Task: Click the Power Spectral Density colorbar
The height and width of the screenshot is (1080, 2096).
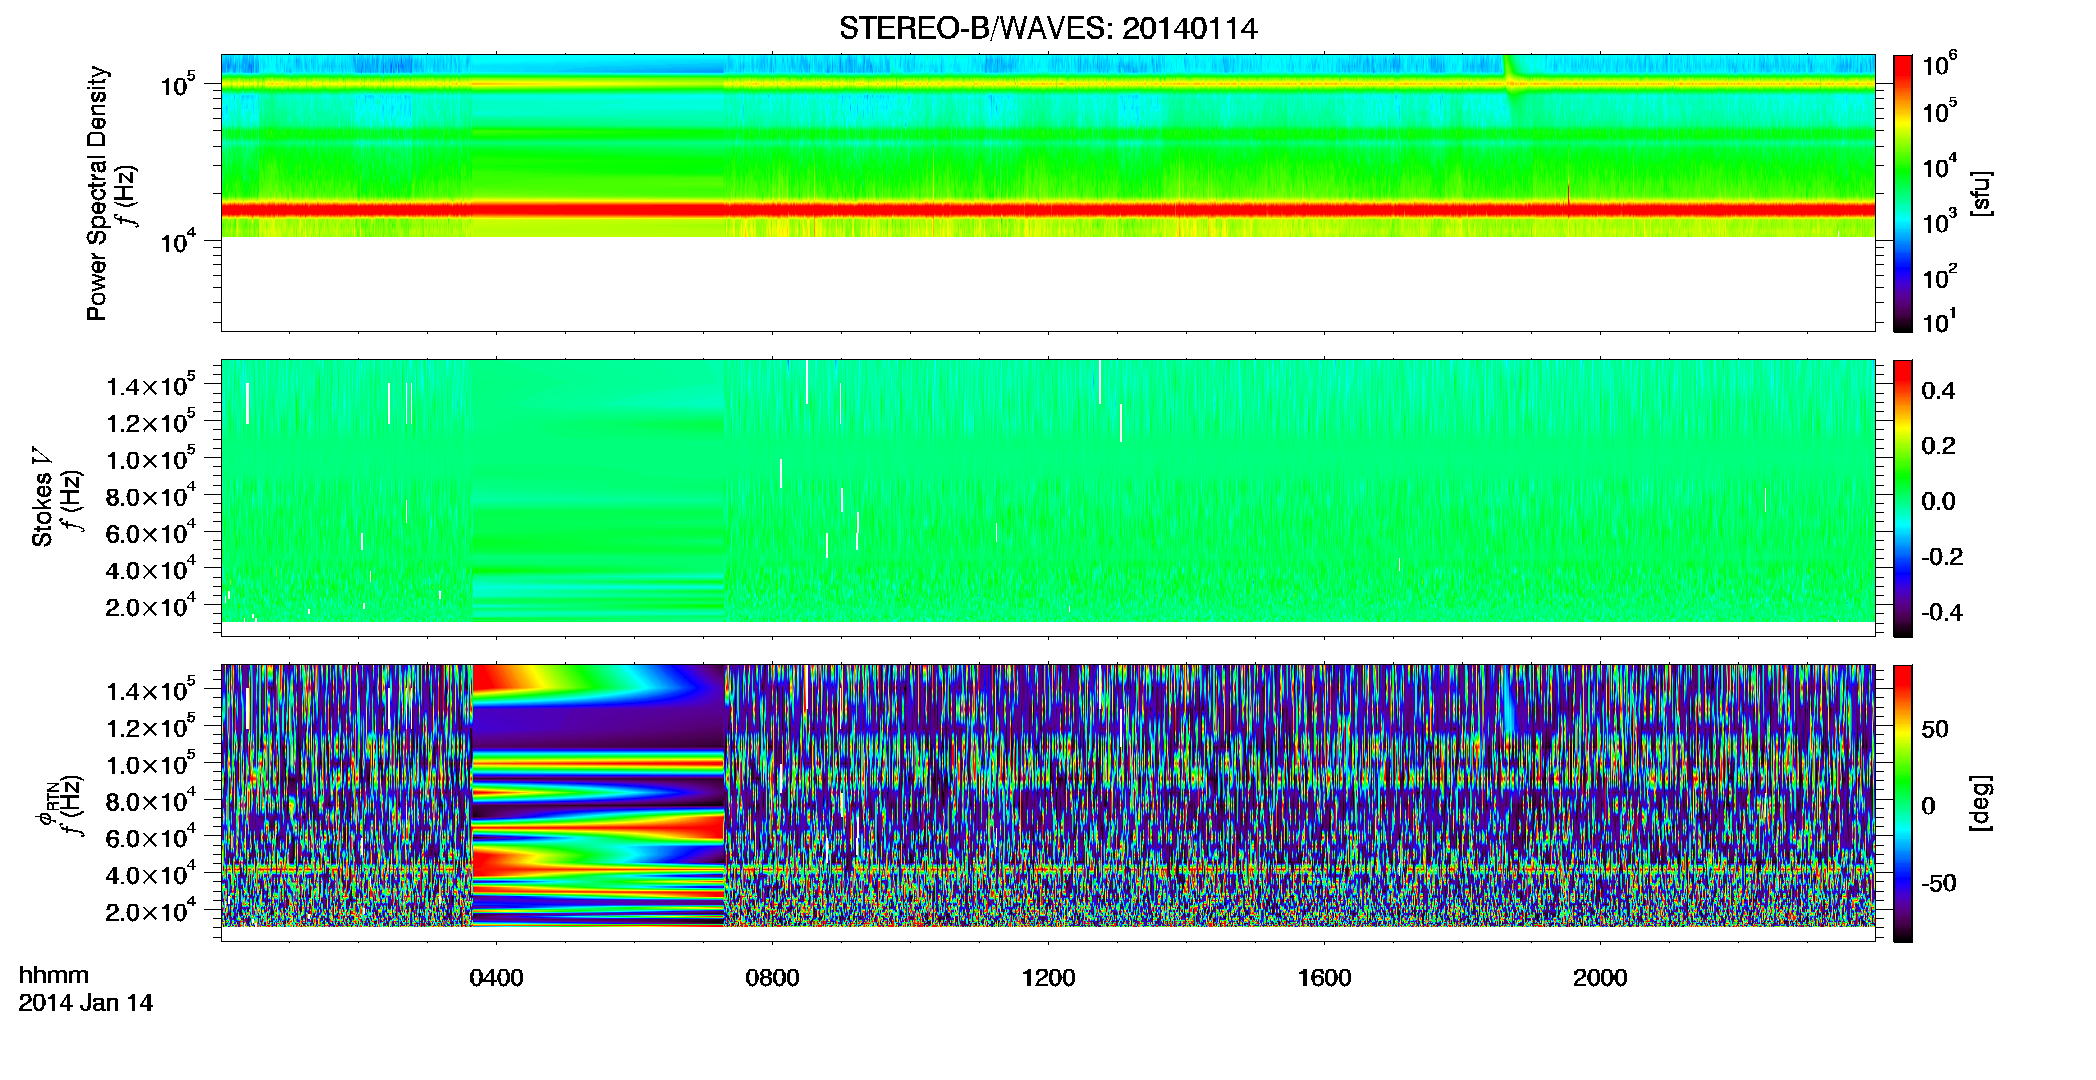Action: click(x=1903, y=193)
